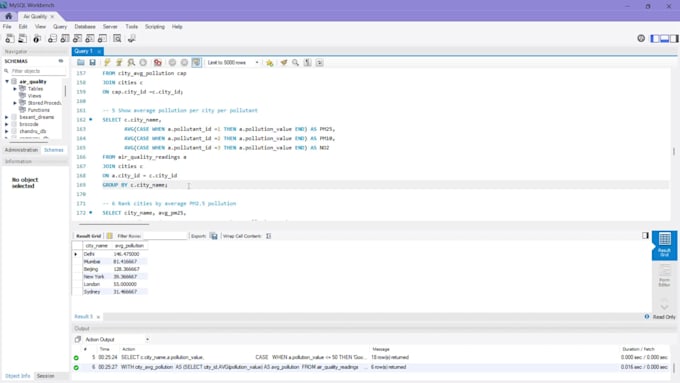Collapse the air_quality schema
680x383 pixels.
click(x=7, y=82)
